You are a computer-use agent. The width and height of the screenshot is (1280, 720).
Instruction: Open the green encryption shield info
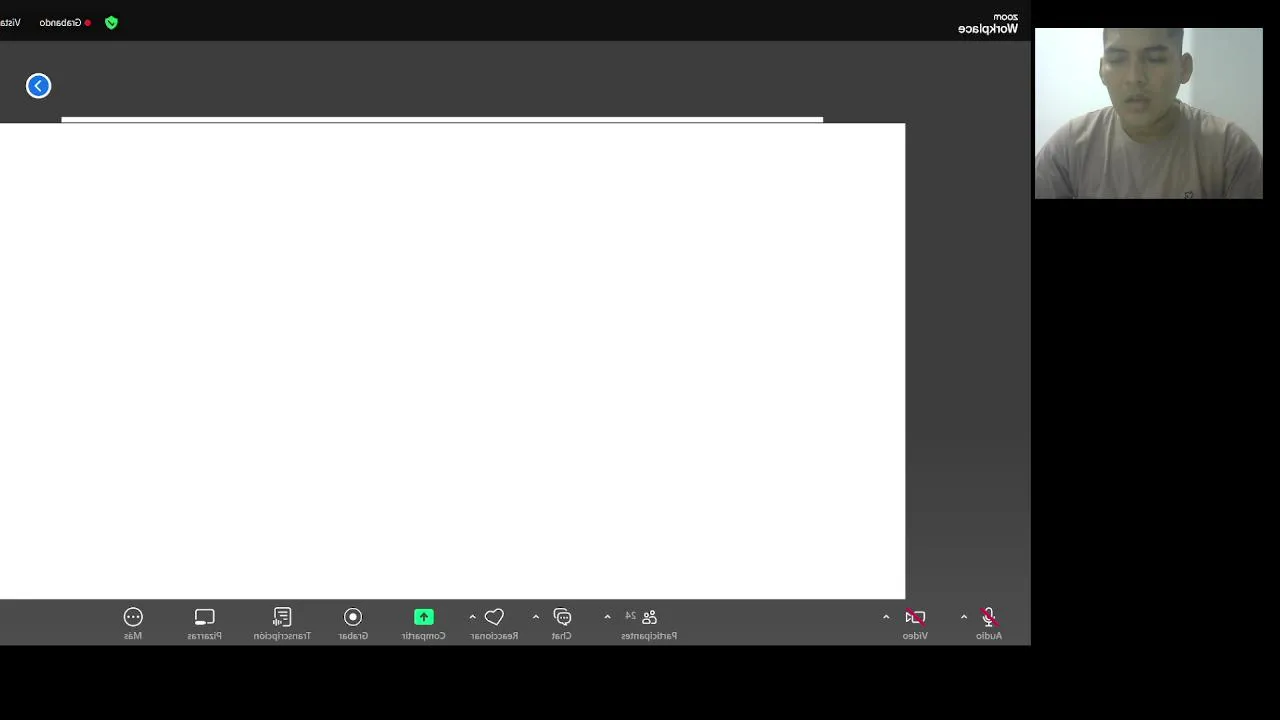tap(111, 22)
